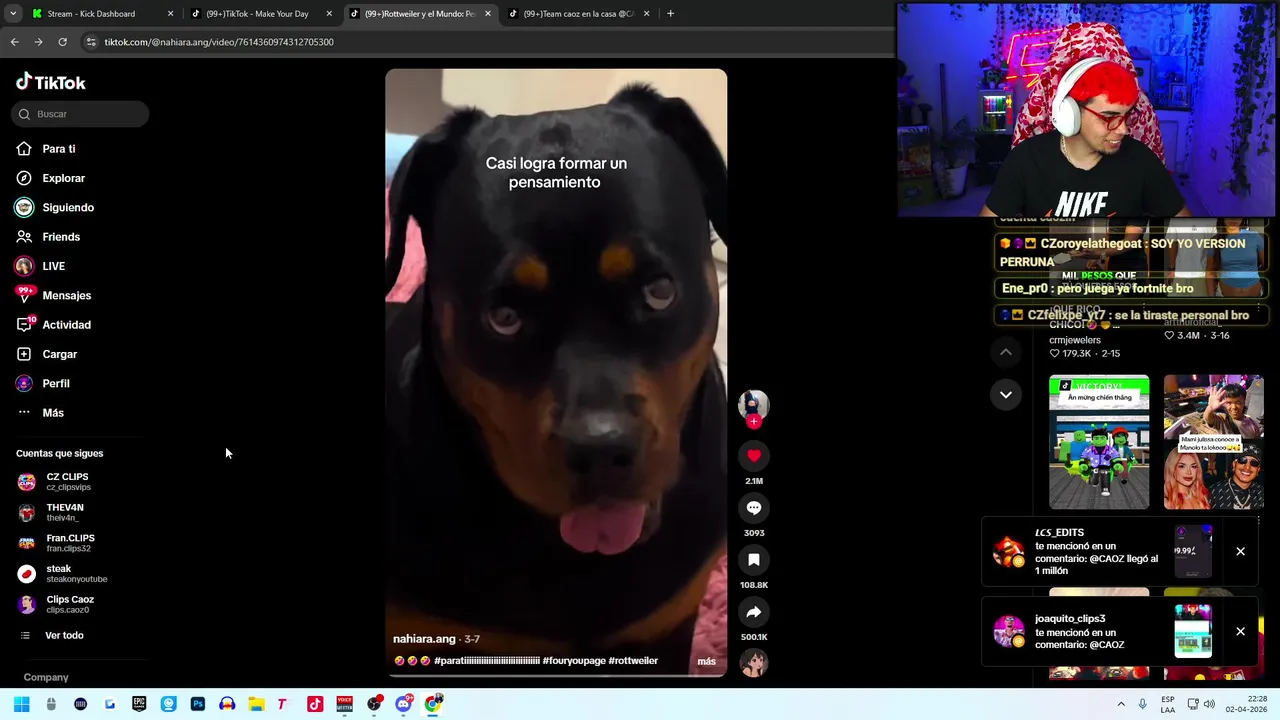Open the TikTok logo home link
Screen dimensions: 1280x720
coord(51,82)
